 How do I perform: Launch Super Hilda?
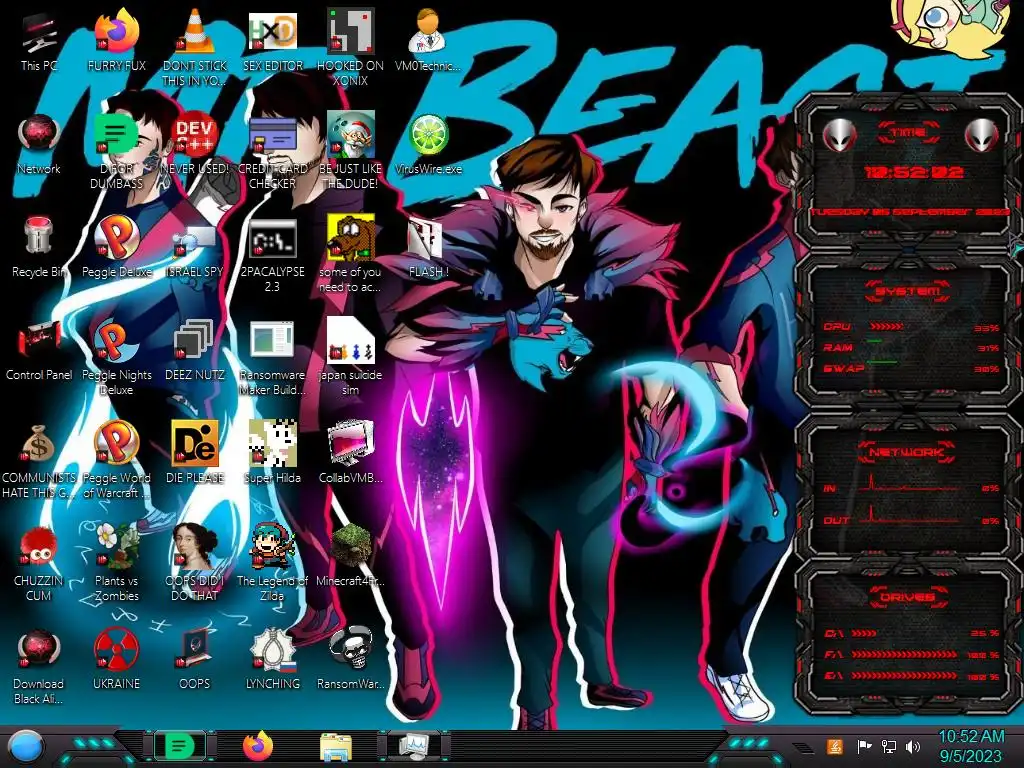pyautogui.click(x=273, y=454)
